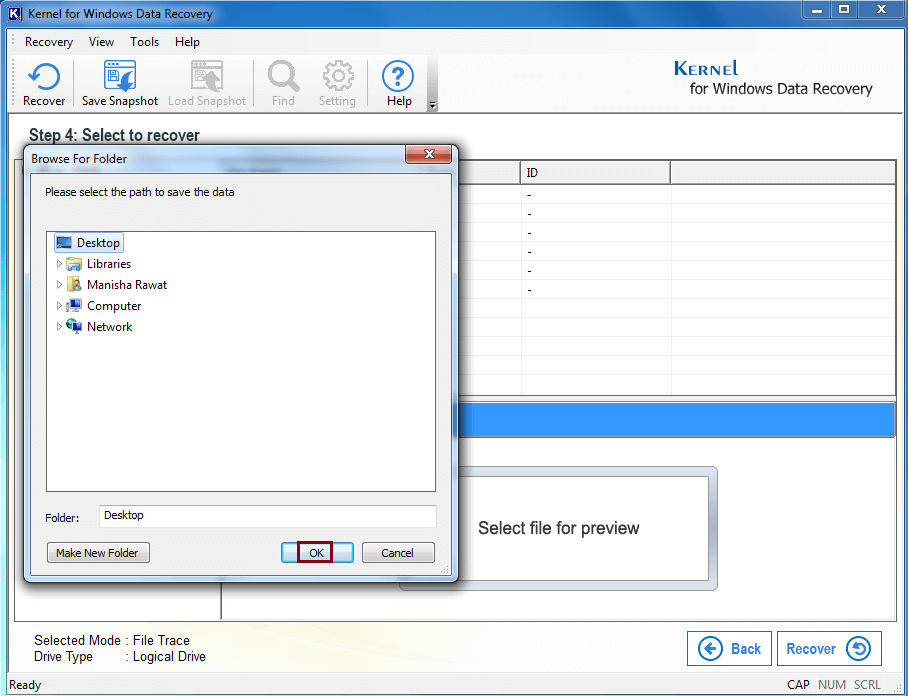908x696 pixels.
Task: Click the Recover toolbar icon
Action: tap(44, 76)
